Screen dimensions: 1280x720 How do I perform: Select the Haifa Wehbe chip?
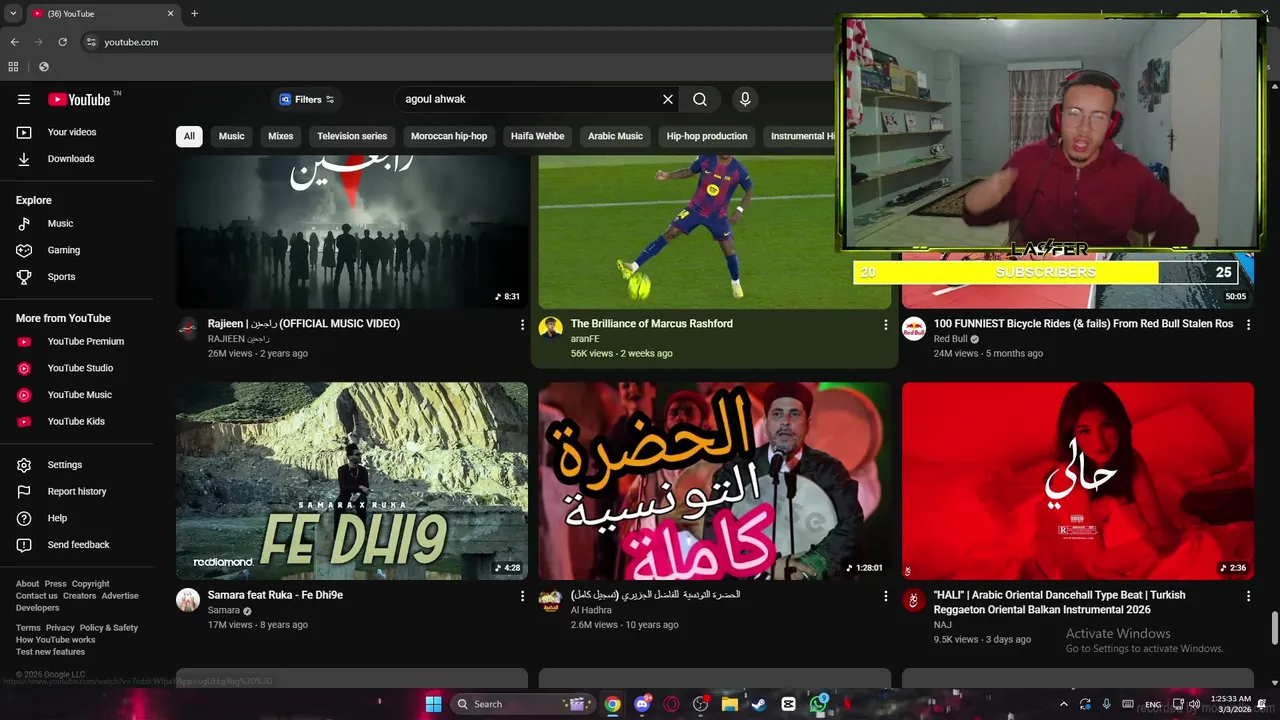tap(538, 136)
